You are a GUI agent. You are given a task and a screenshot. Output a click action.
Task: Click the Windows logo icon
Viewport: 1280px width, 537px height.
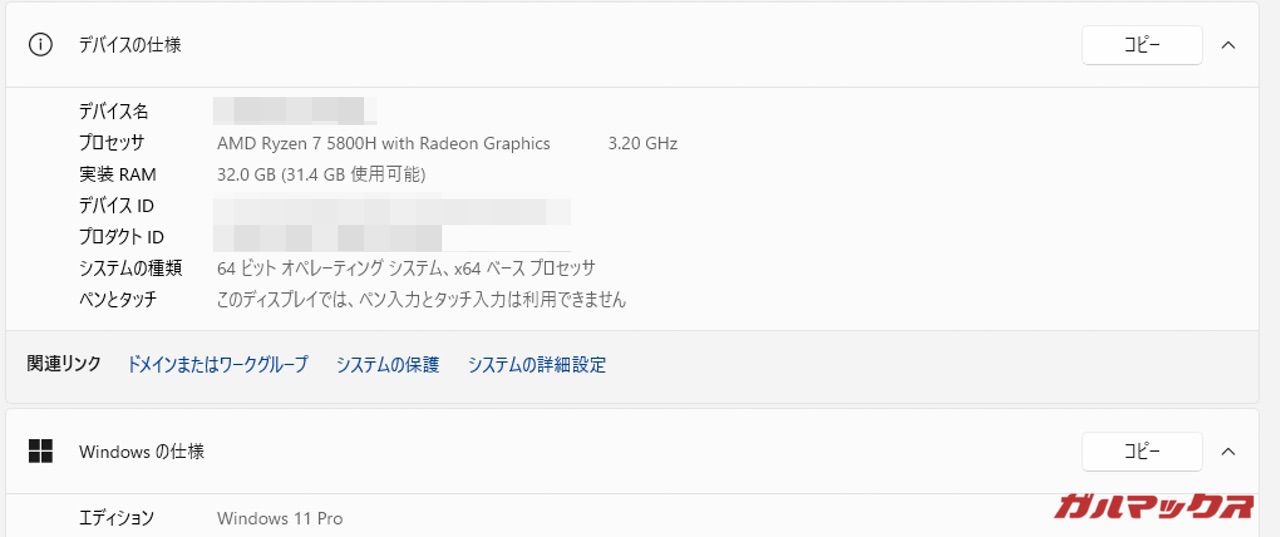point(40,452)
